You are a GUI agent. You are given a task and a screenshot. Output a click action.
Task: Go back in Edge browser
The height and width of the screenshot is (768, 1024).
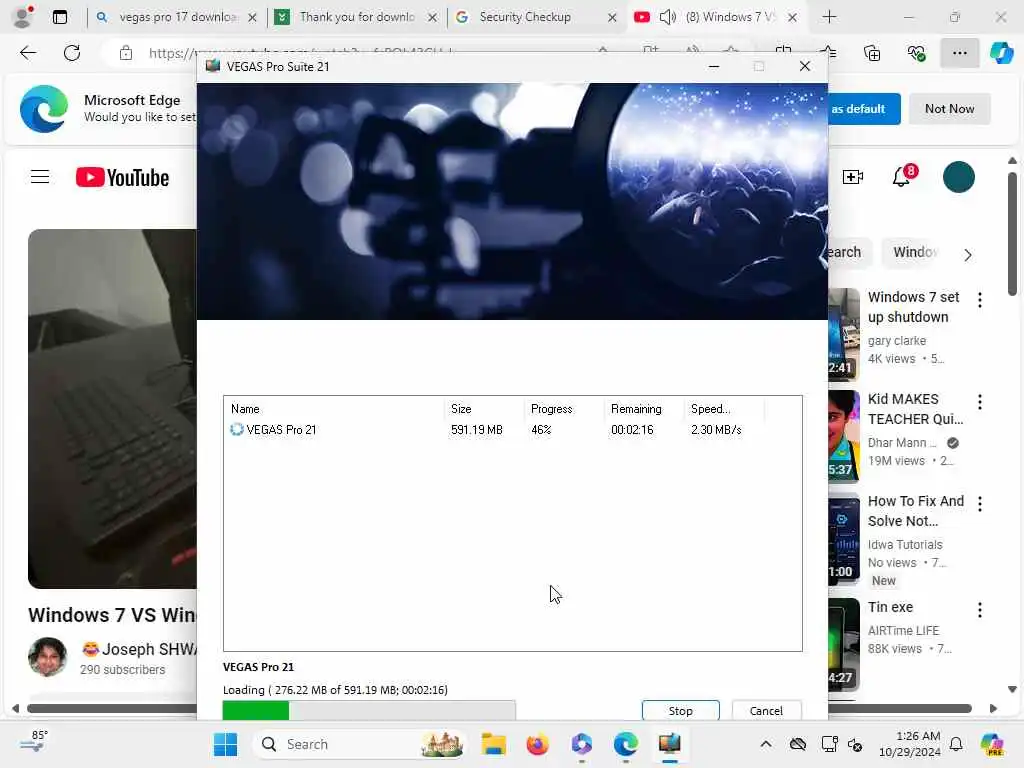coord(27,53)
